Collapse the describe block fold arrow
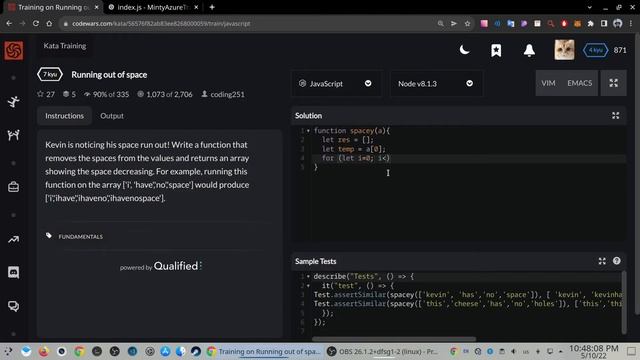Image resolution: width=640 pixels, height=360 pixels. tap(308, 277)
